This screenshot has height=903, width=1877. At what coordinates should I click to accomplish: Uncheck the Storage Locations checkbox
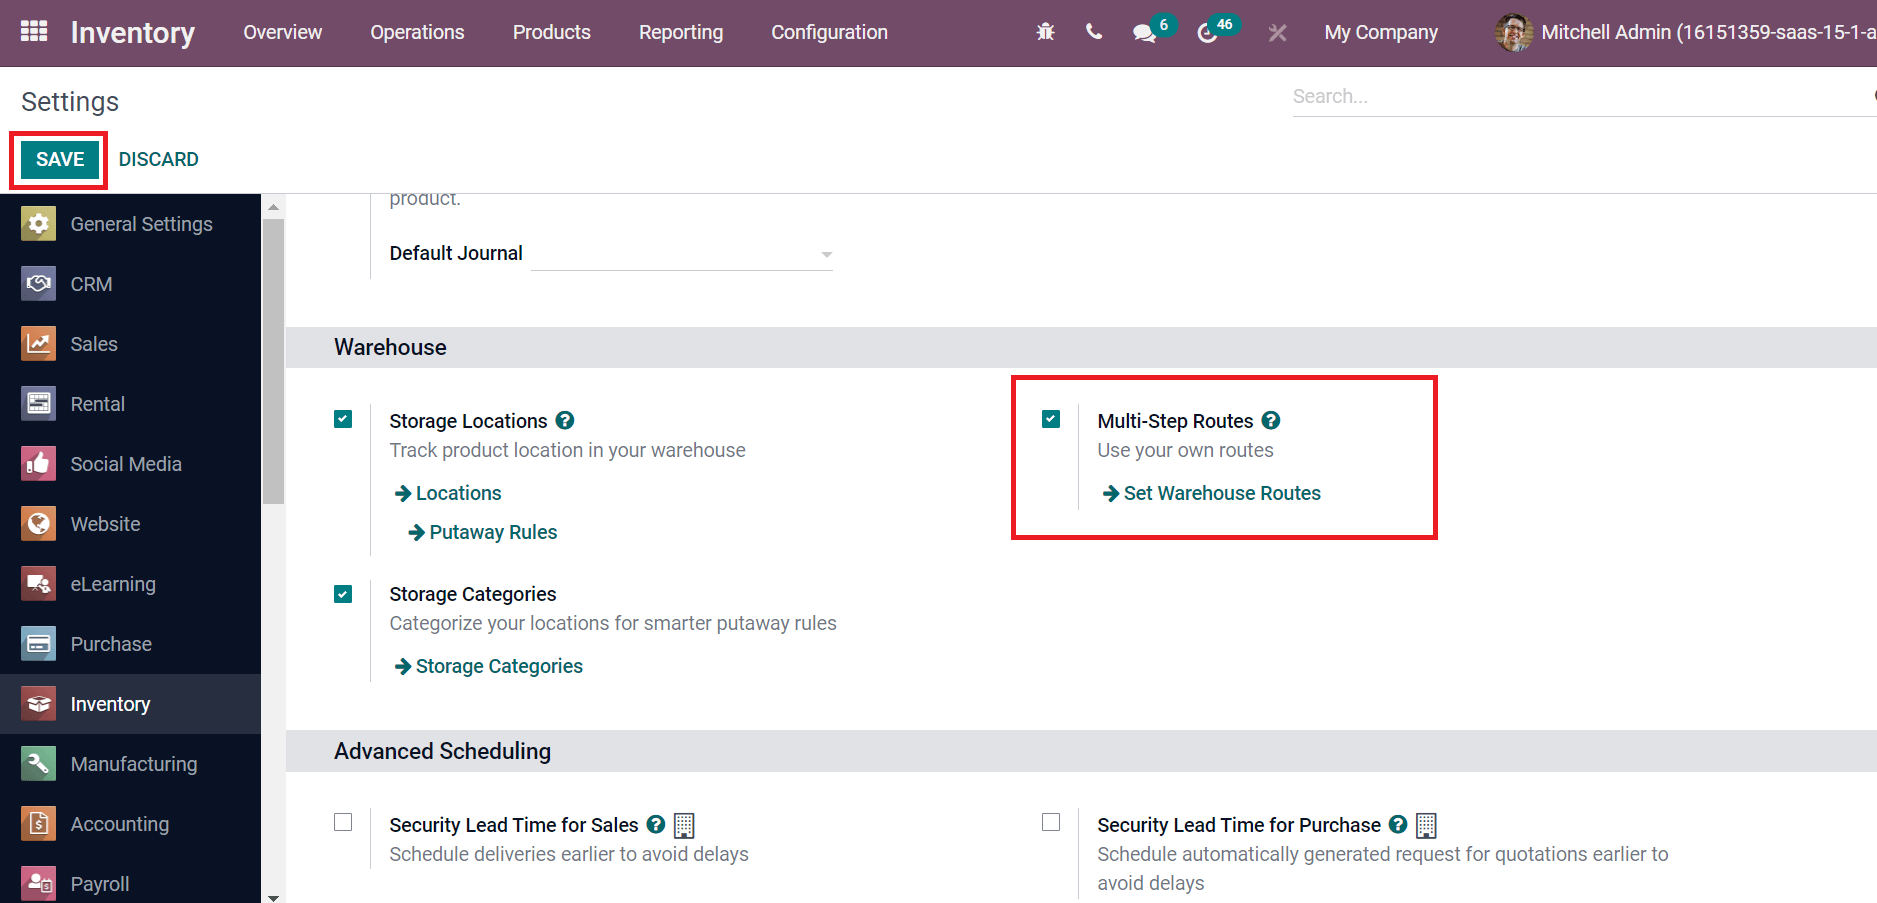click(343, 419)
